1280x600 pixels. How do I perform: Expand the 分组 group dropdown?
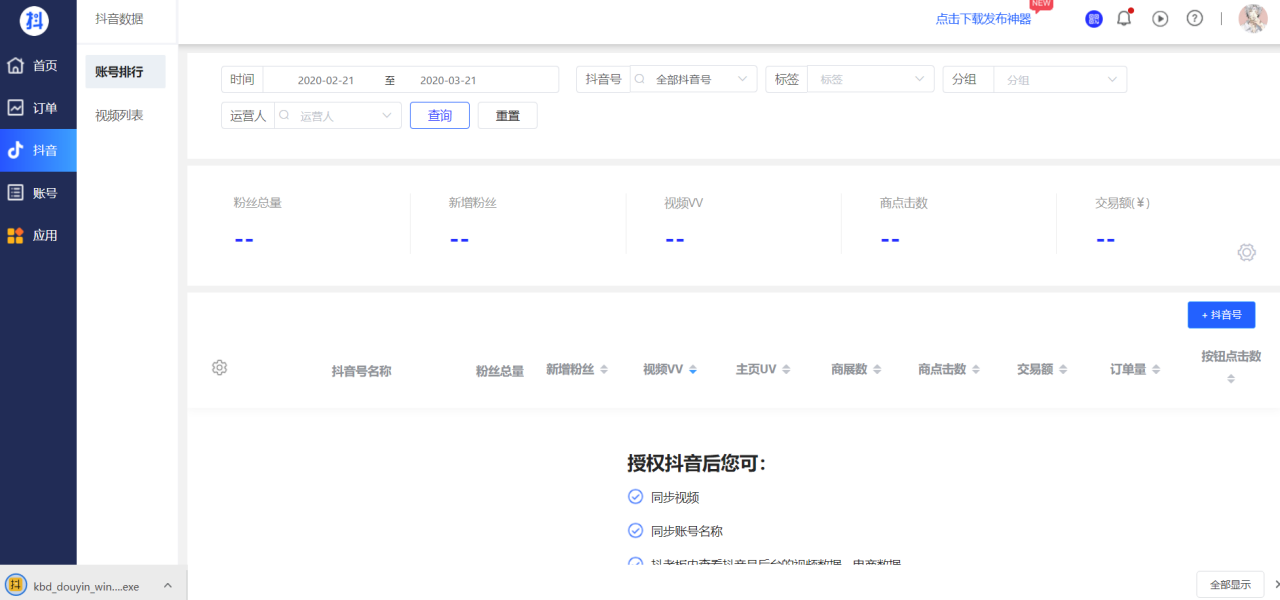pos(1059,79)
